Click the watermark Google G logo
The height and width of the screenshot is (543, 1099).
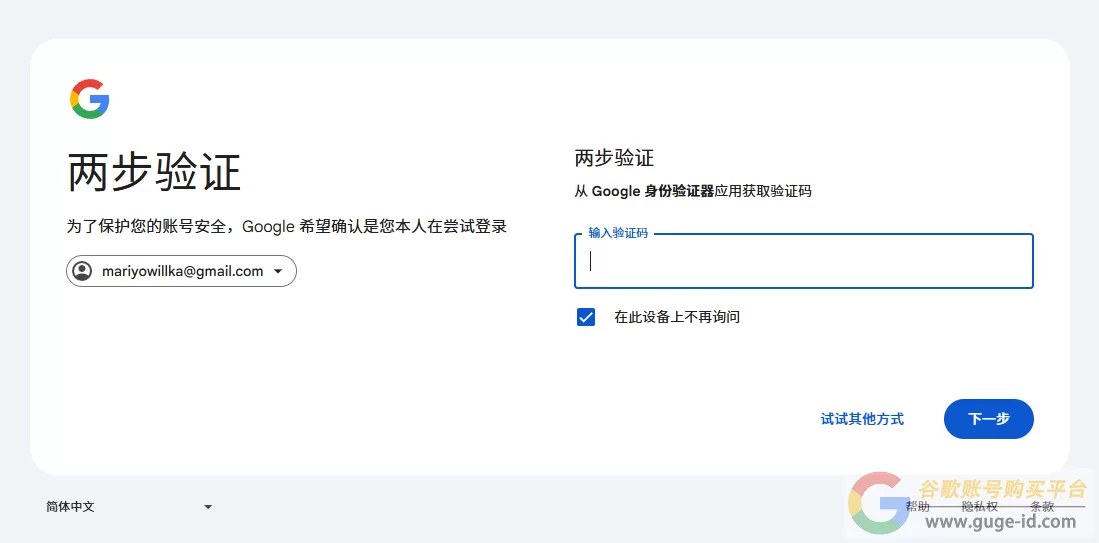(x=880, y=503)
